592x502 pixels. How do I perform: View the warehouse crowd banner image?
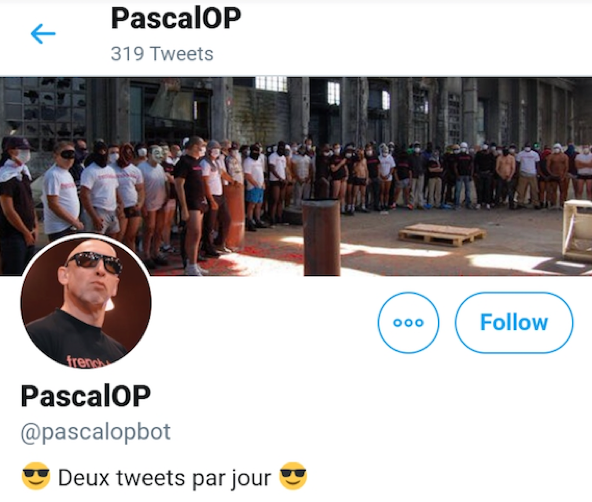296,176
